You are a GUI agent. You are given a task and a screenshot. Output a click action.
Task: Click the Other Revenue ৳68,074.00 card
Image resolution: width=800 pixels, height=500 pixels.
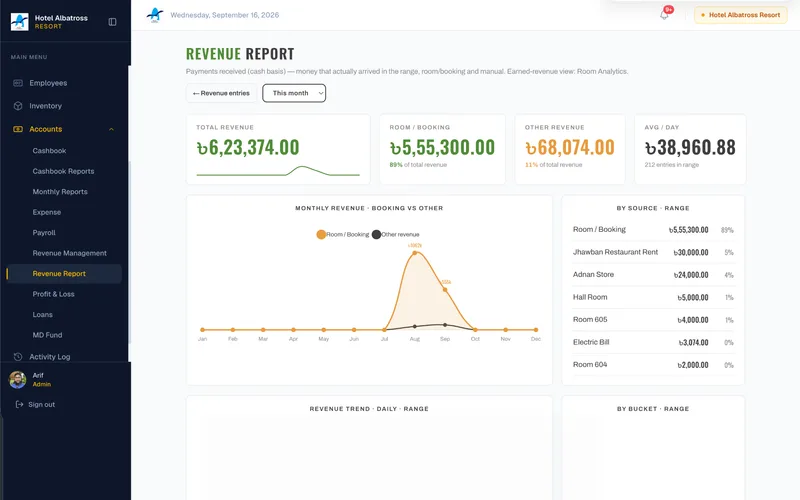pyautogui.click(x=570, y=149)
